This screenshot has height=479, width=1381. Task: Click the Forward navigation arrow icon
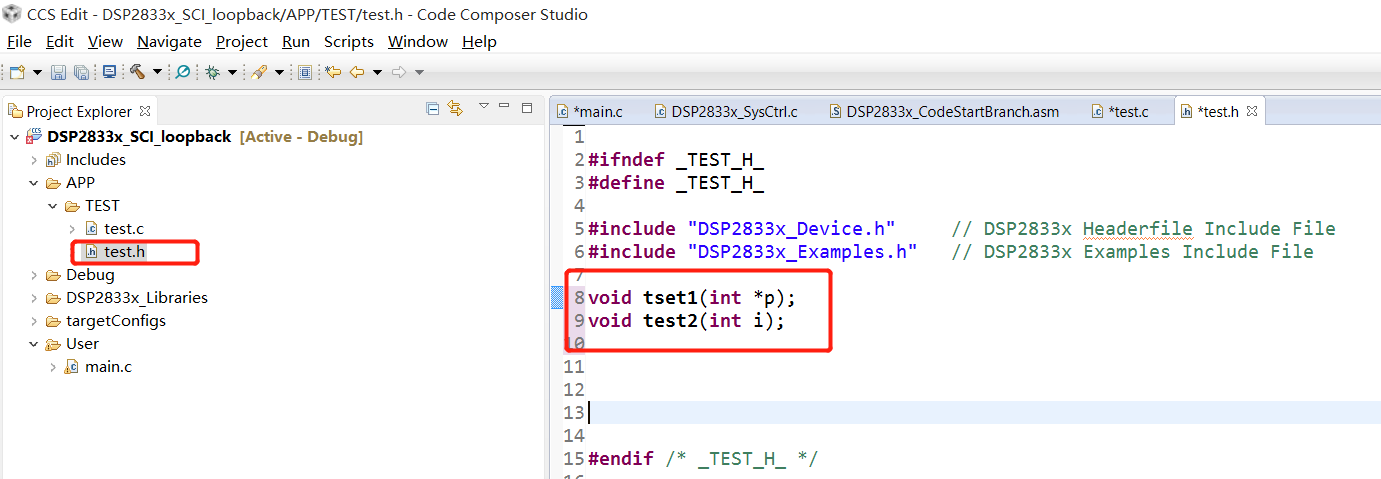[399, 72]
